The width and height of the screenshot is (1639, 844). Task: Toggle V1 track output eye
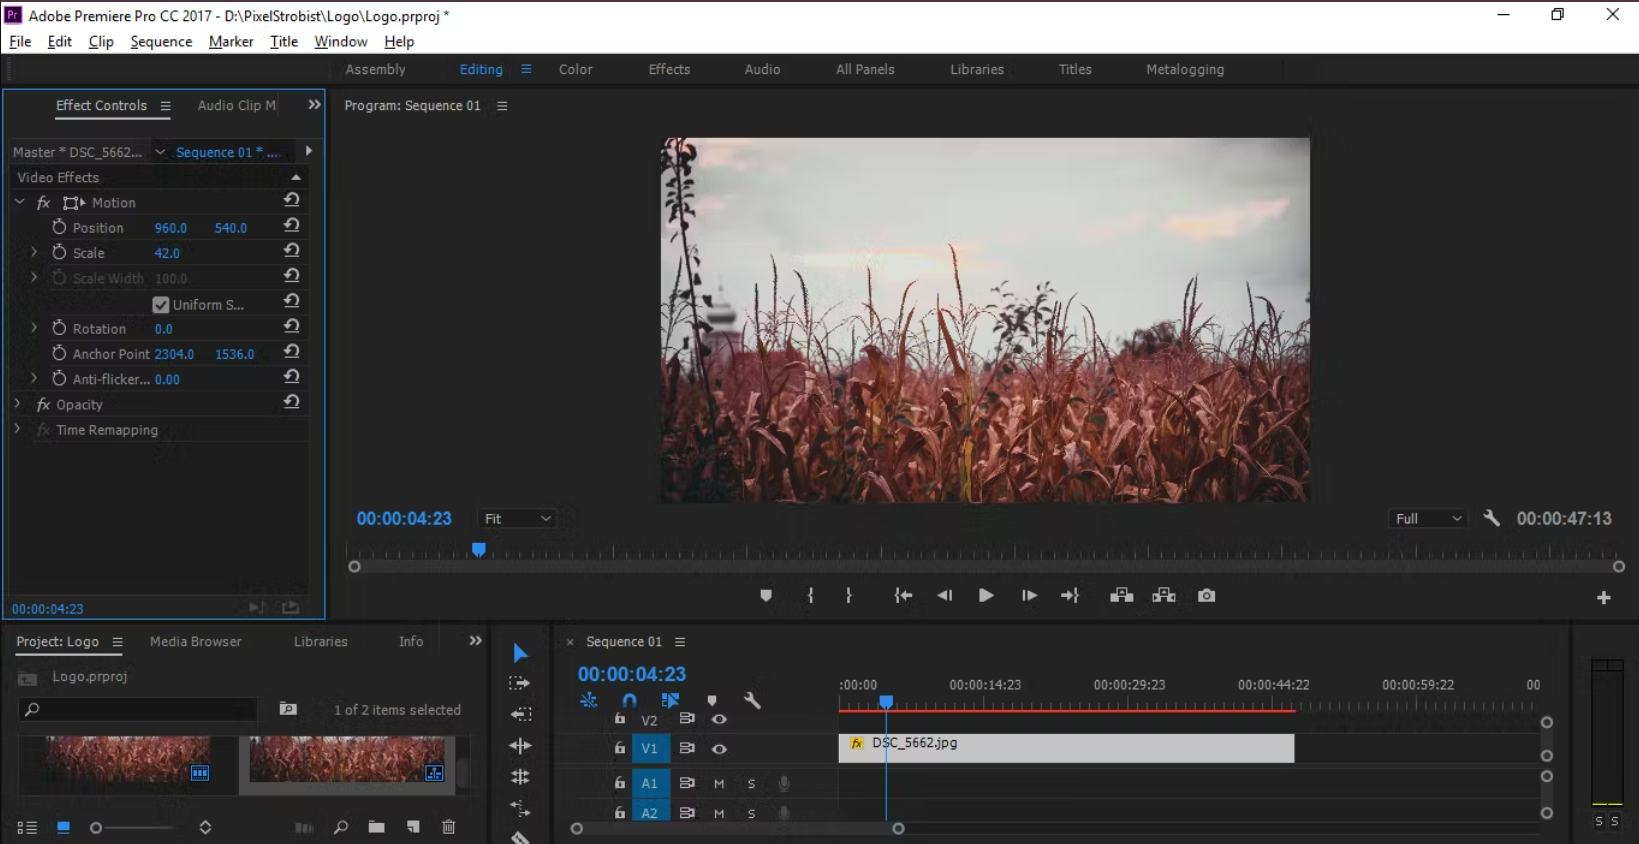tap(719, 749)
